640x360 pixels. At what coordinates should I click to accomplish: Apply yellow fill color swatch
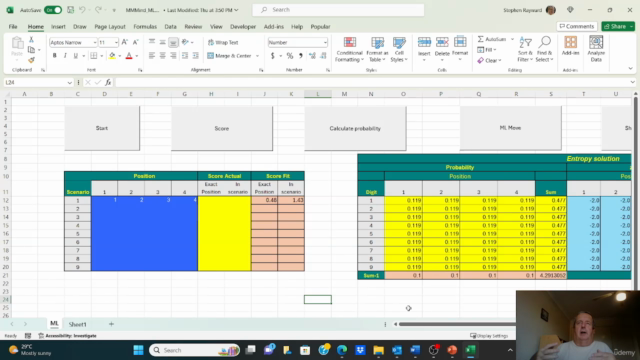tap(112, 56)
